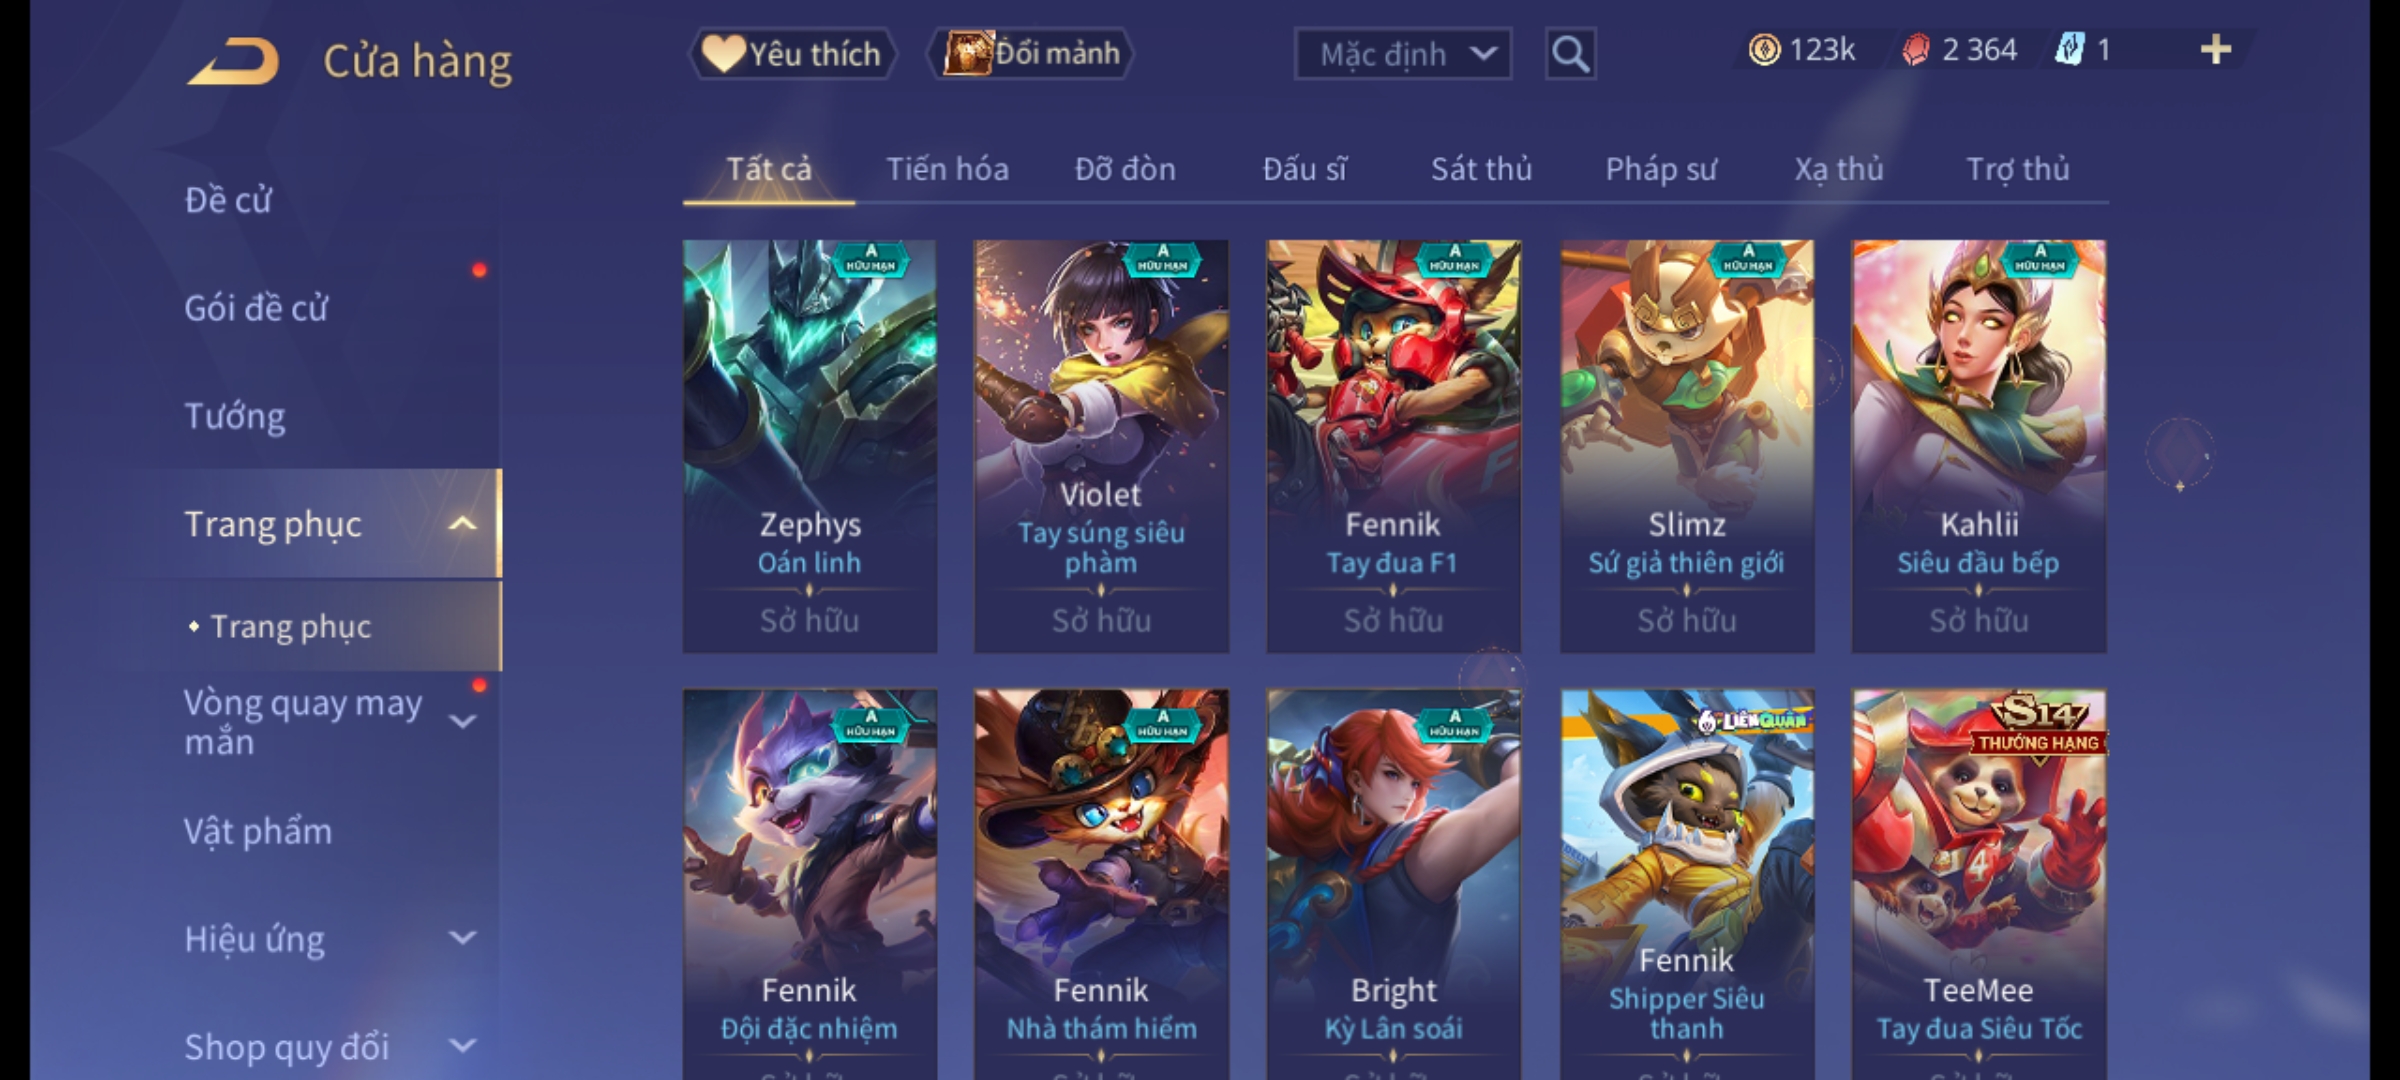This screenshot has width=2400, height=1080.
Task: Switch to the Tiến hóa tab
Action: [947, 169]
